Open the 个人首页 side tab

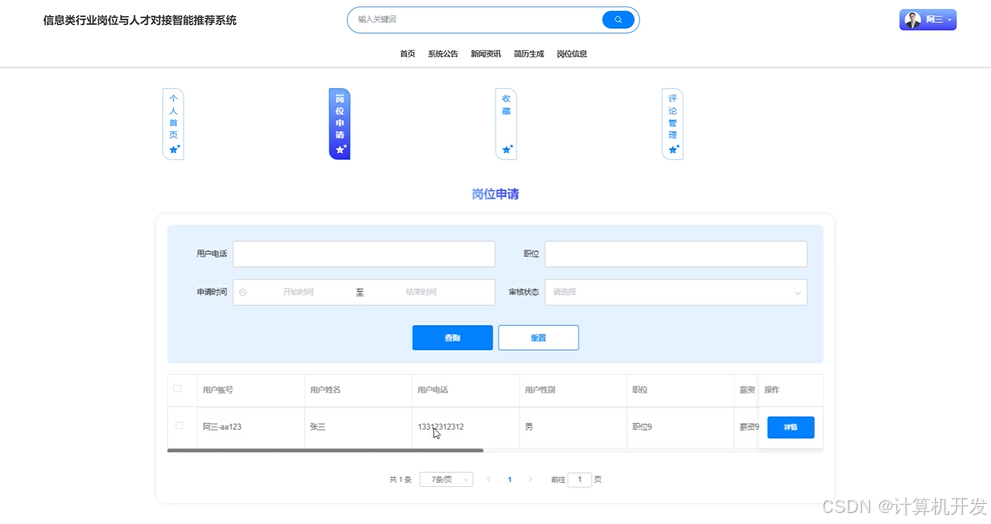pyautogui.click(x=173, y=124)
